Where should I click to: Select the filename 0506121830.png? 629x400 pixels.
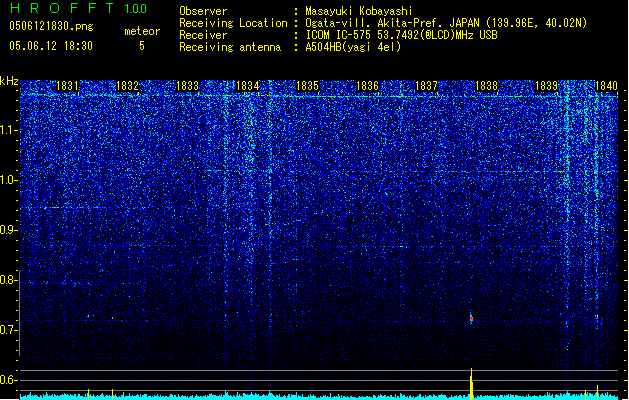coord(51,26)
